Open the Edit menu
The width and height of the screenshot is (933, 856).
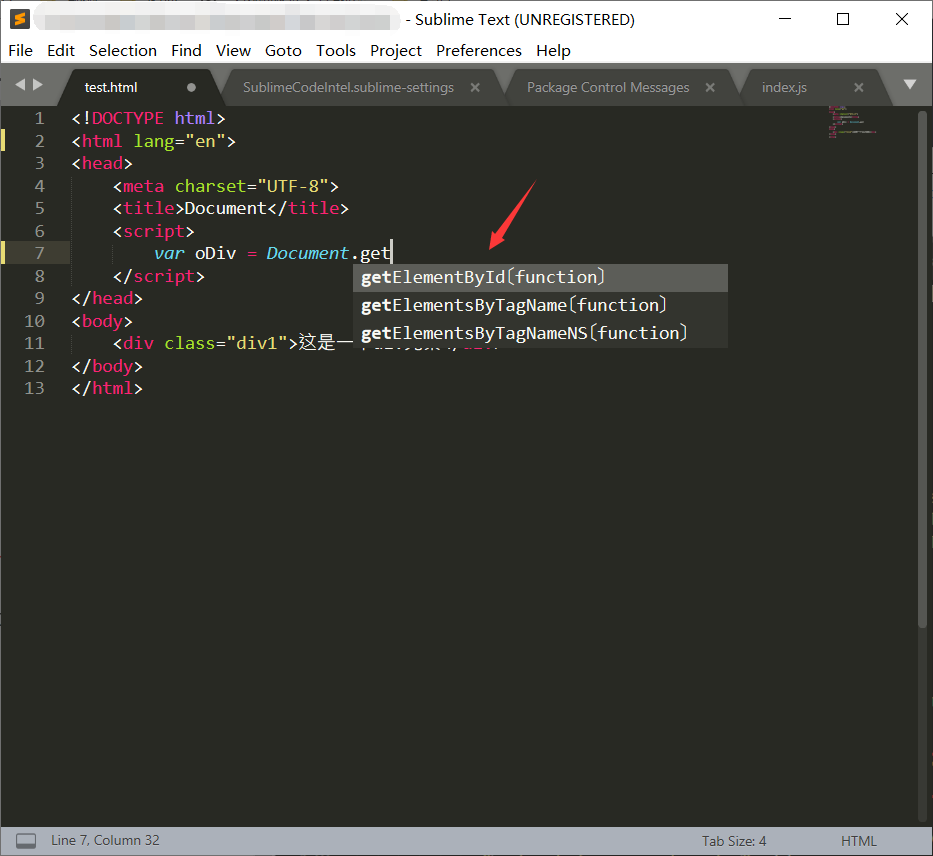pos(61,51)
